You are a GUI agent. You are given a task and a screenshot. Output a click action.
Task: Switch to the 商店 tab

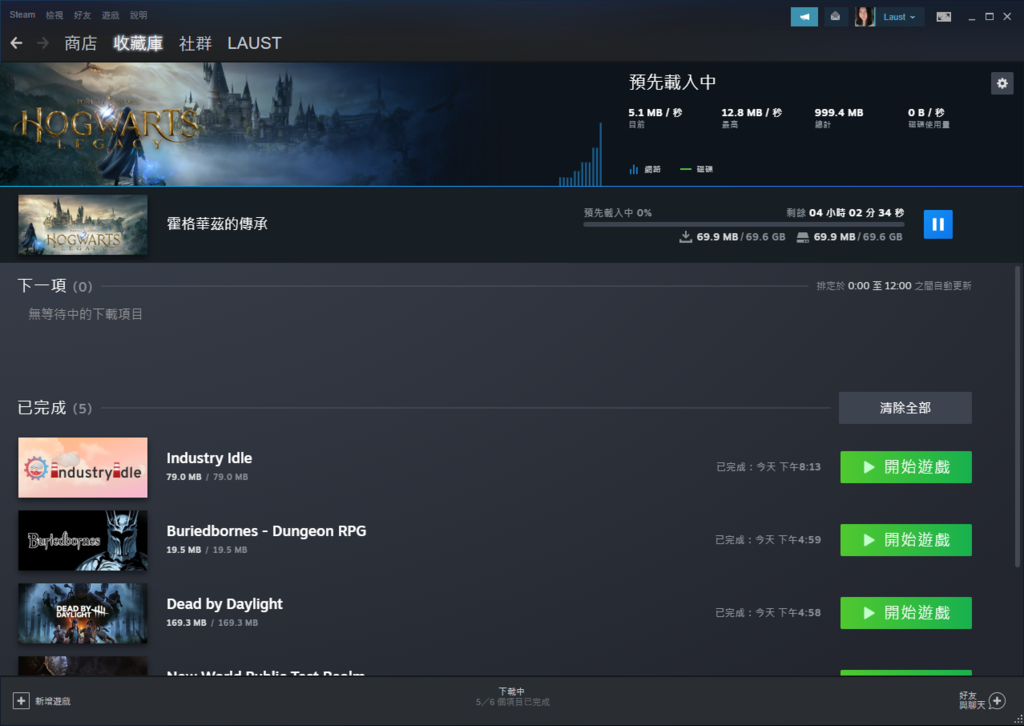coord(80,43)
